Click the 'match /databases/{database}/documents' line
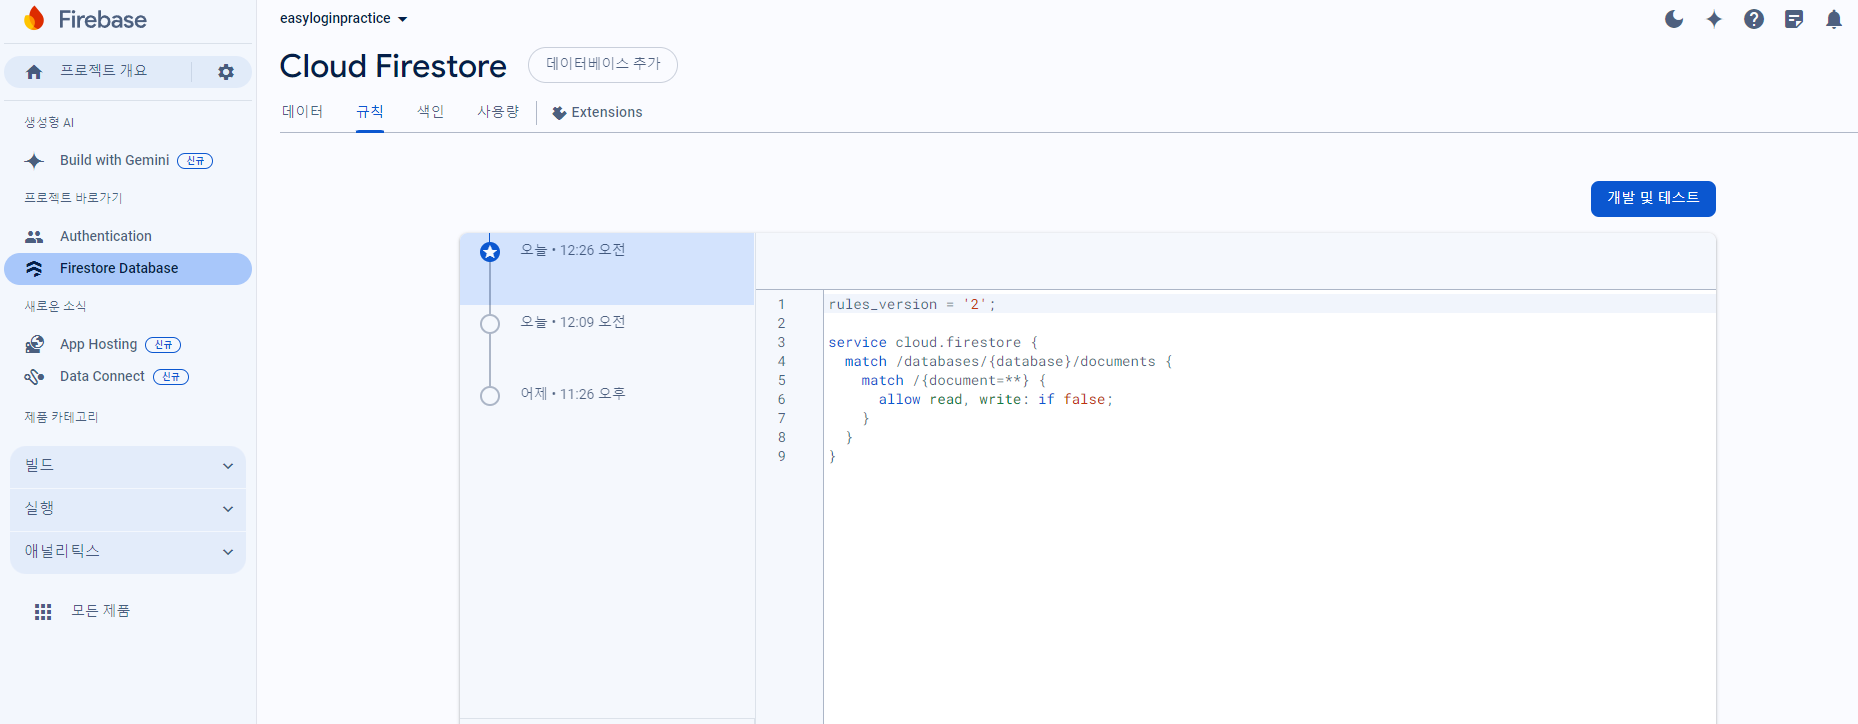Screen dimensions: 1858x724 [x=1008, y=362]
